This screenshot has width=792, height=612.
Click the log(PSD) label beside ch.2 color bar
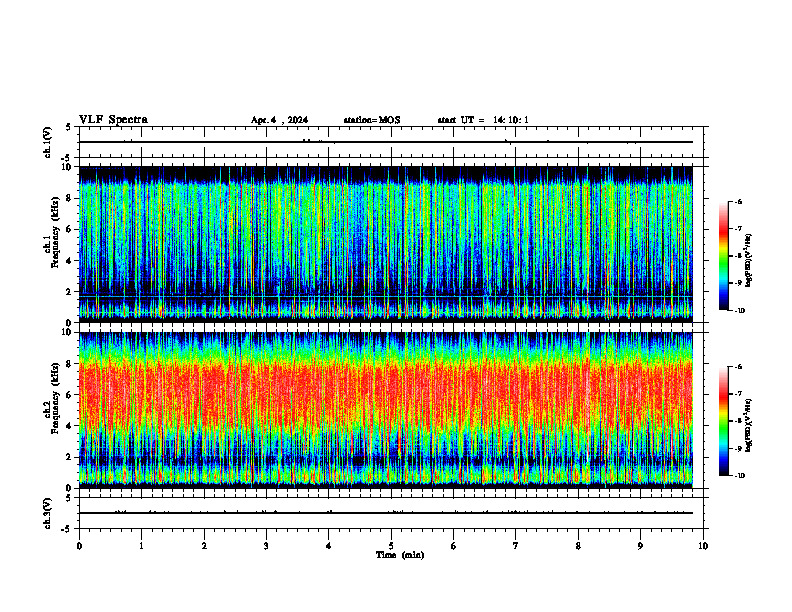pyautogui.click(x=748, y=425)
